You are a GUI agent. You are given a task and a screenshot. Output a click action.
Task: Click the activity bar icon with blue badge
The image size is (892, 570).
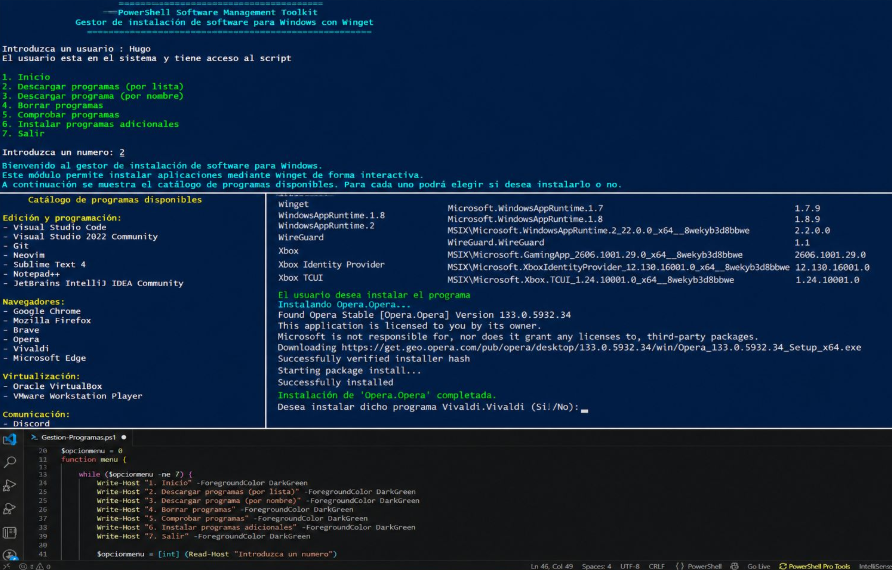(x=10, y=554)
